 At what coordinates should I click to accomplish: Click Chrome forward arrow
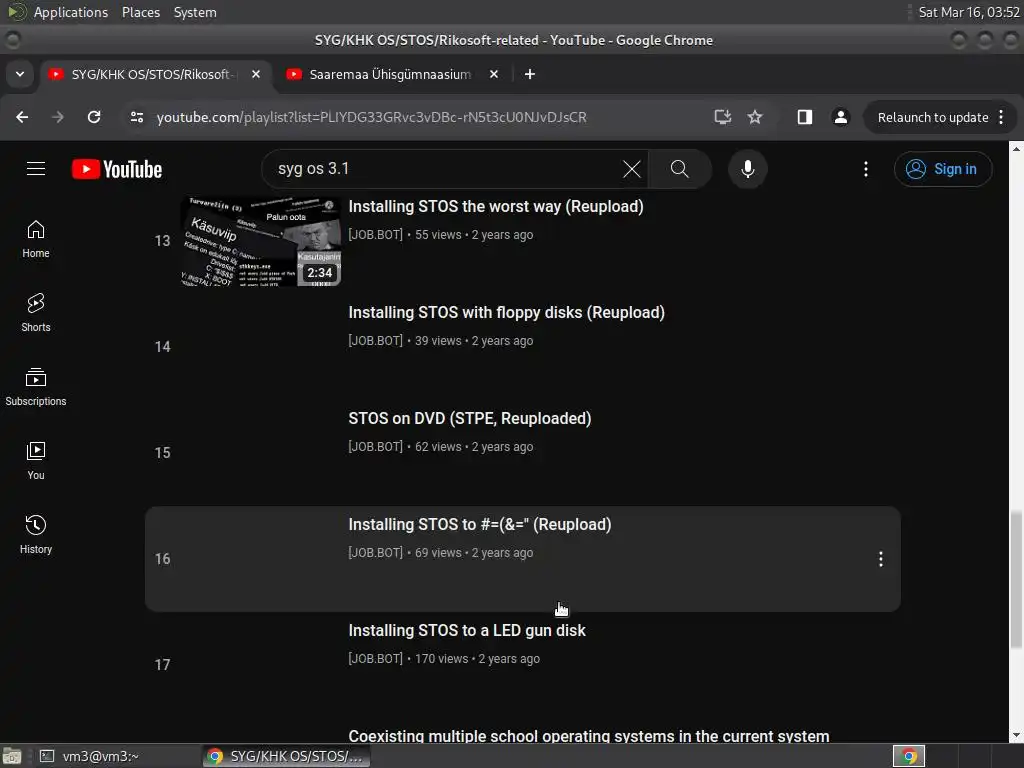coord(58,117)
